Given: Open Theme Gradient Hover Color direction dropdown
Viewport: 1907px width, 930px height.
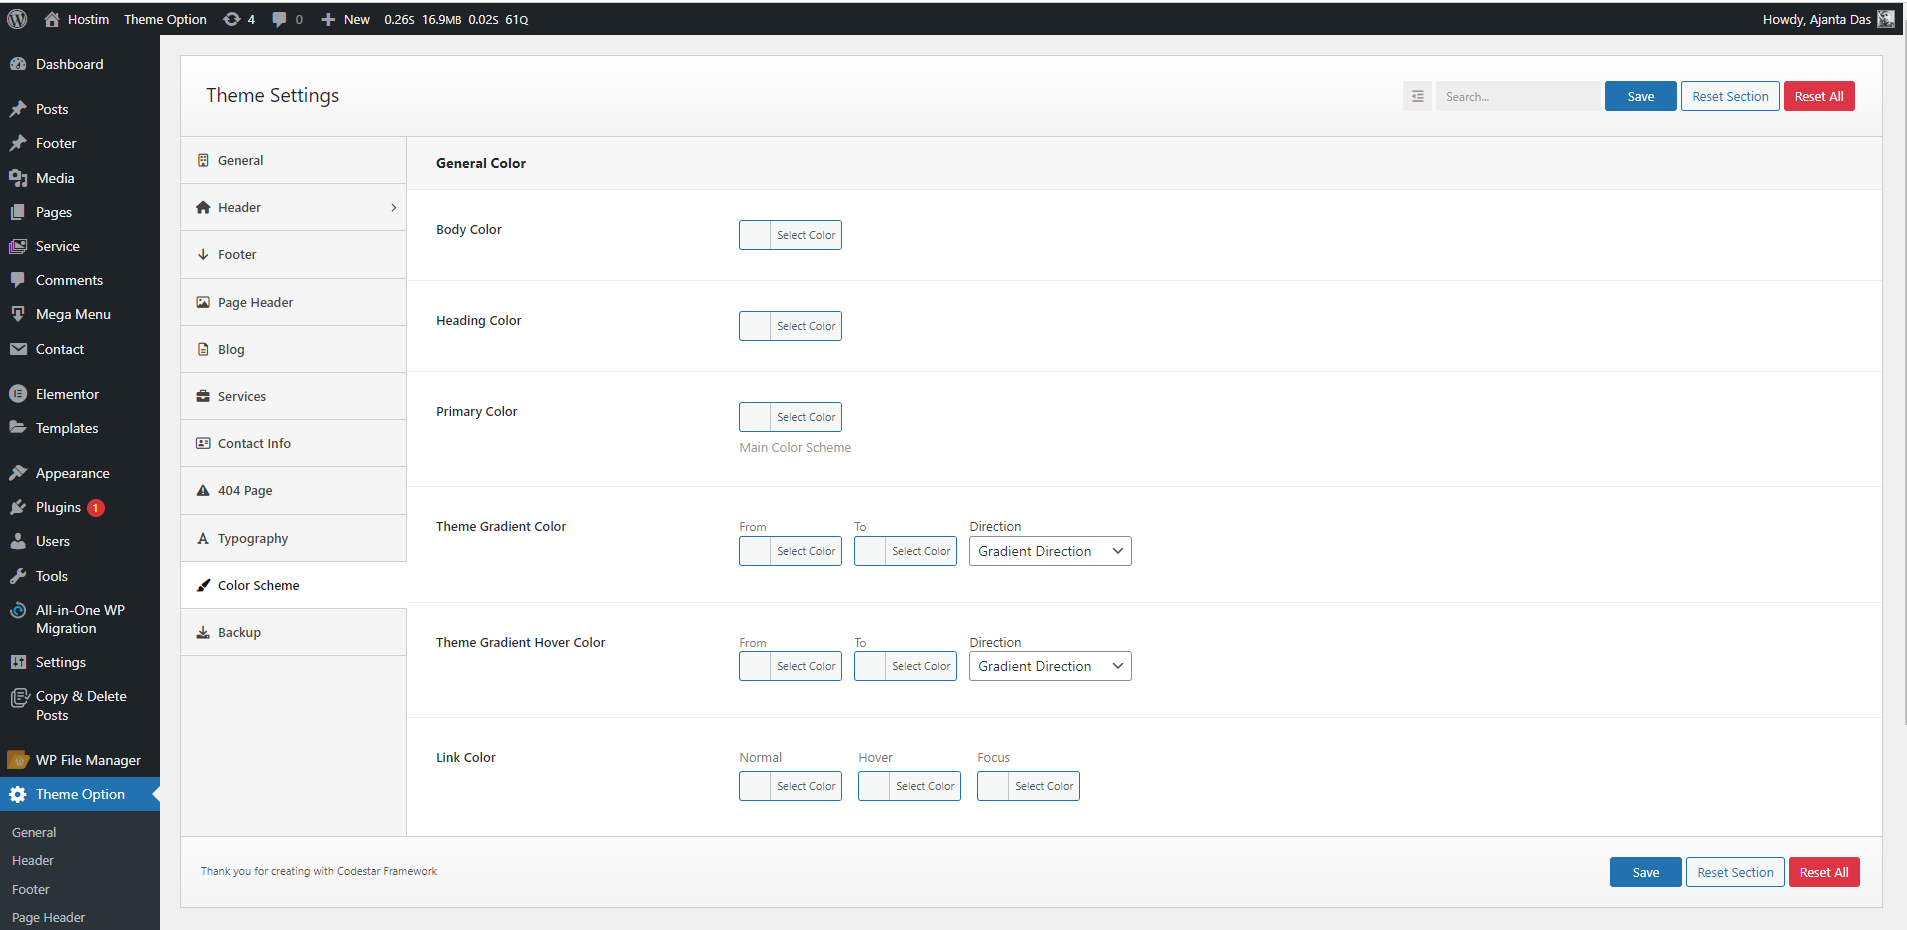Looking at the screenshot, I should [1049, 666].
